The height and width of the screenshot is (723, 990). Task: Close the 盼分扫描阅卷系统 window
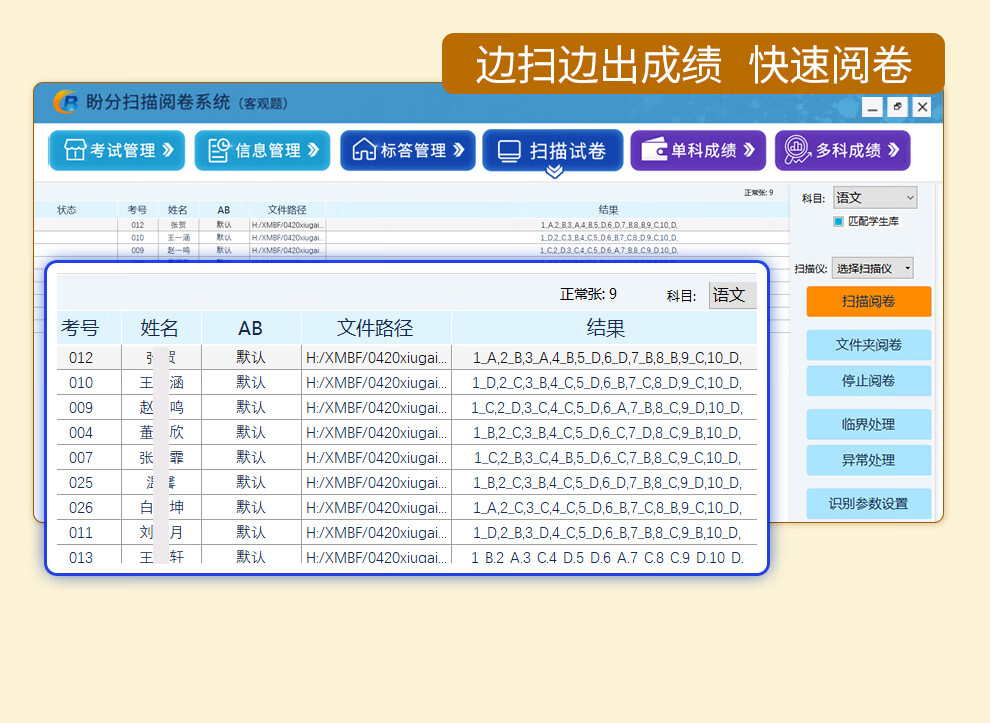coord(922,107)
